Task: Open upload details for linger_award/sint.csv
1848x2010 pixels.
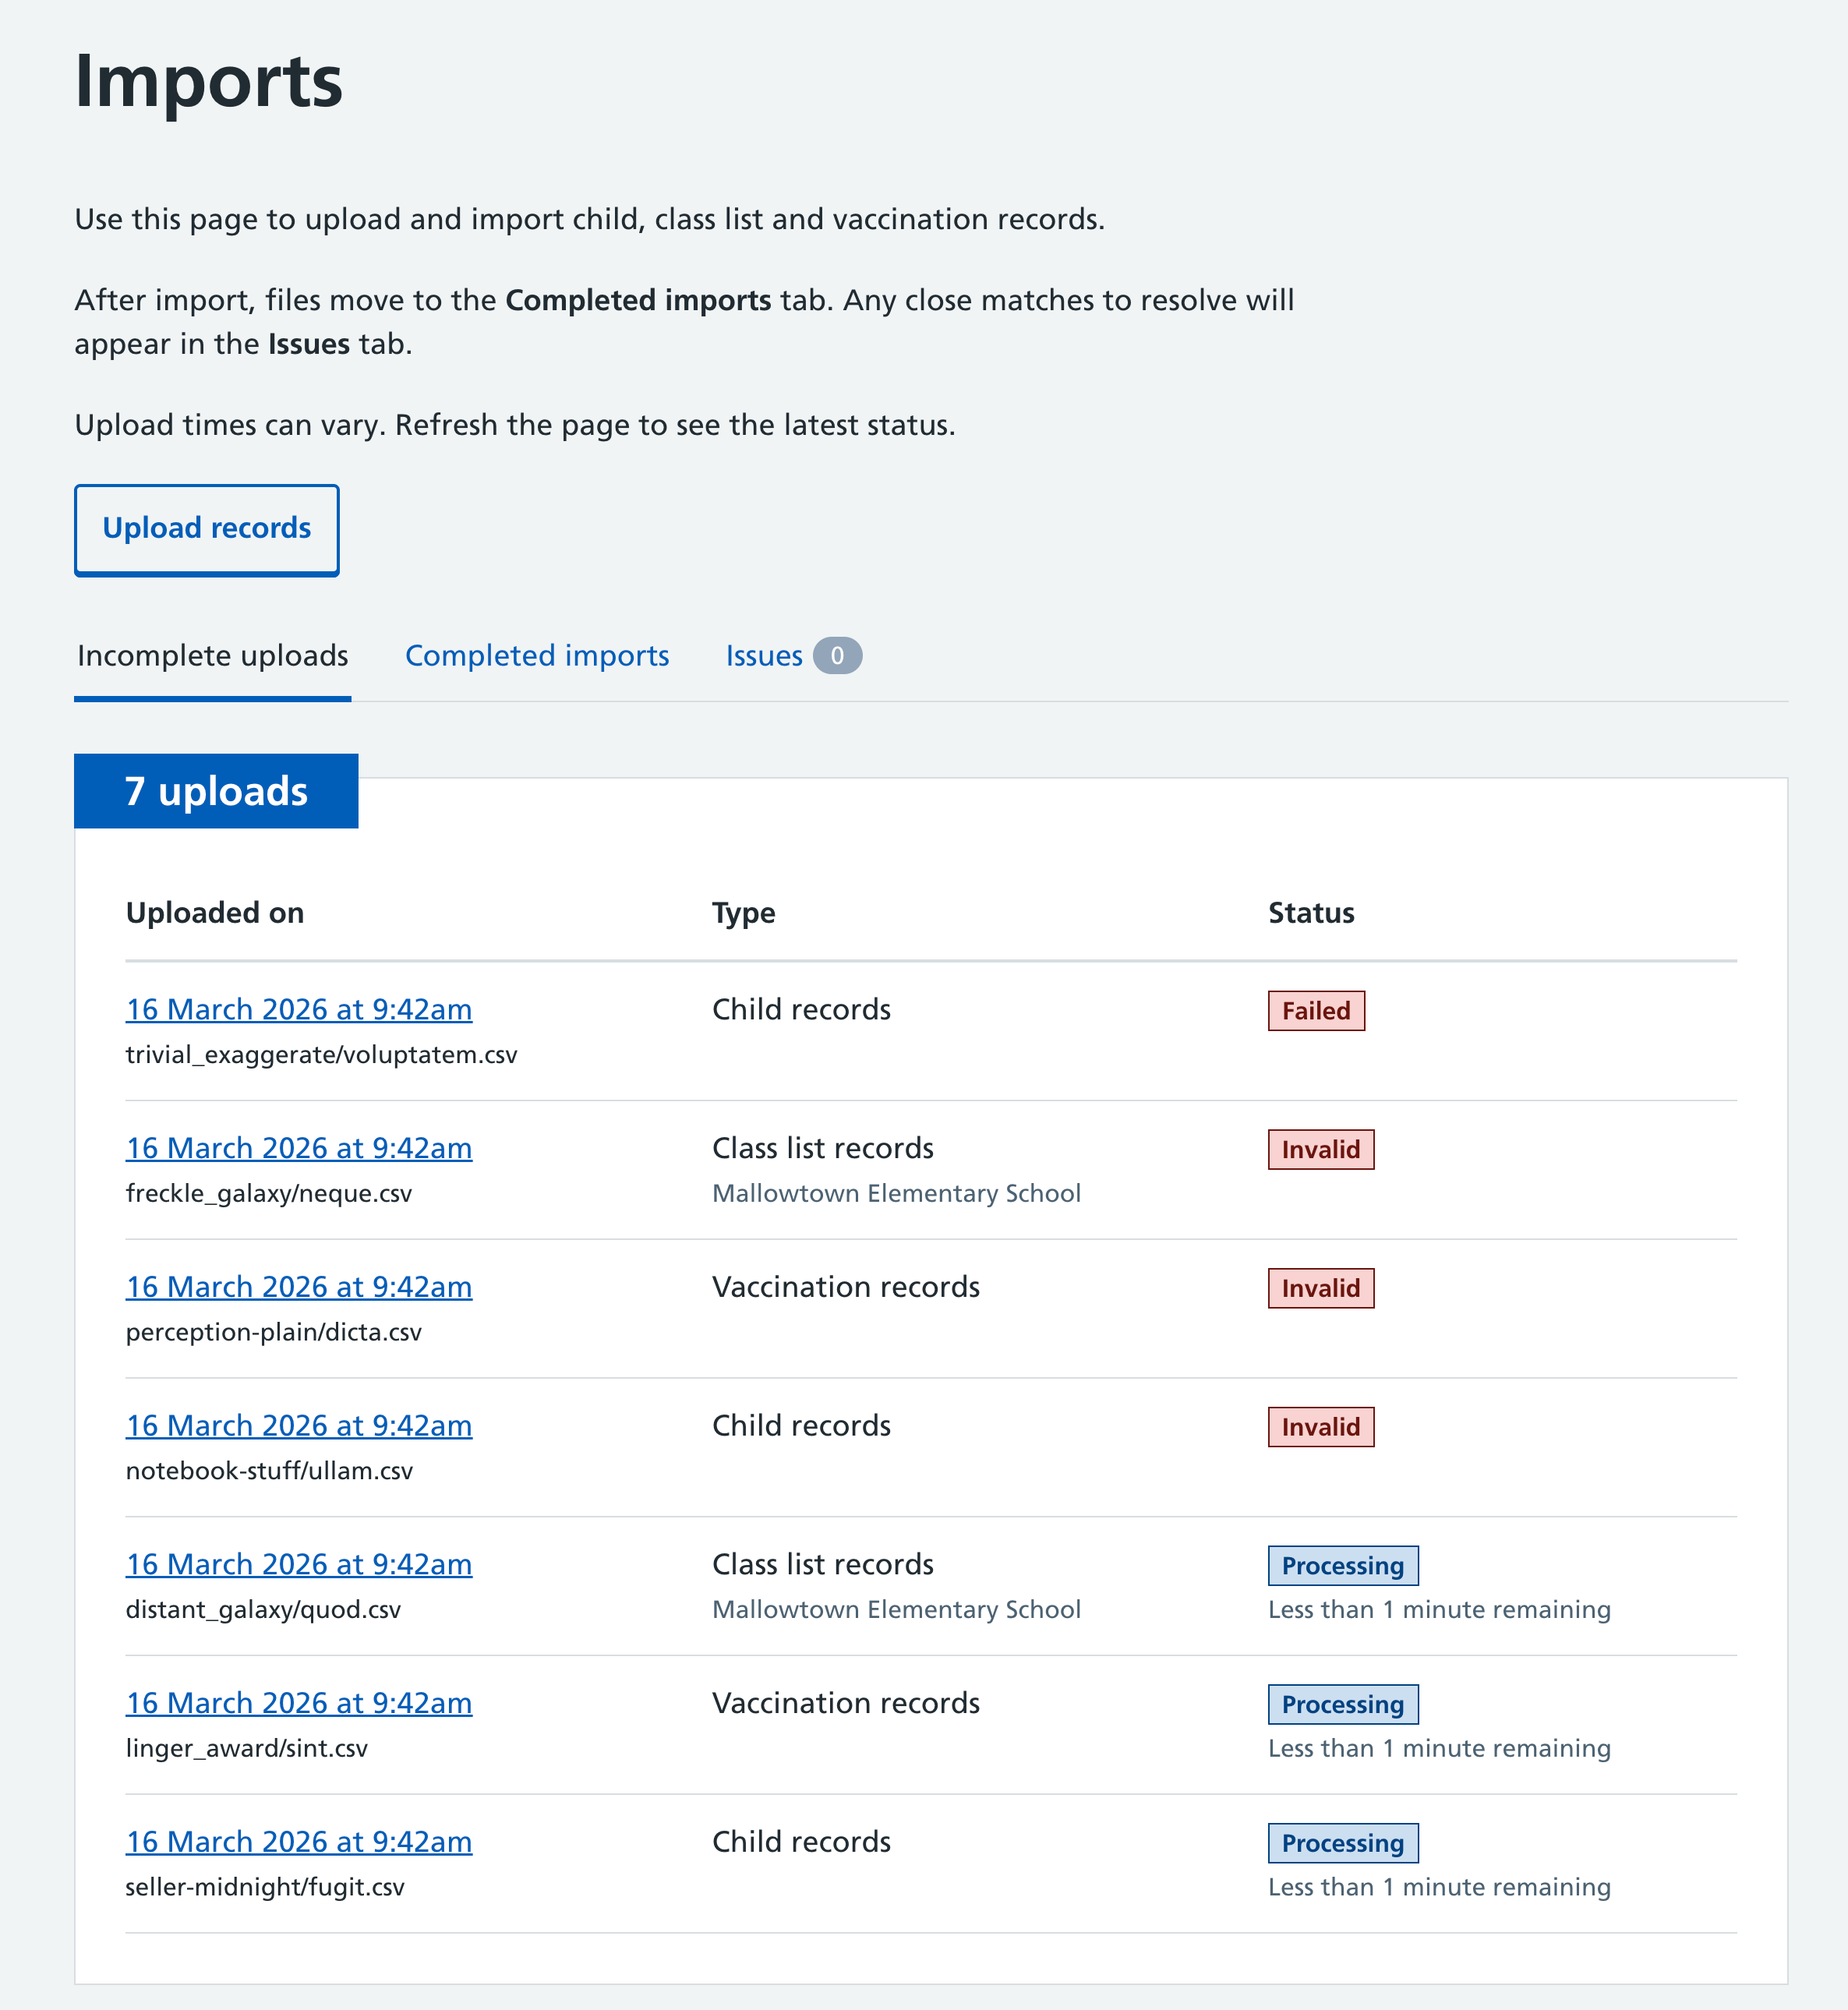Action: coord(299,1703)
